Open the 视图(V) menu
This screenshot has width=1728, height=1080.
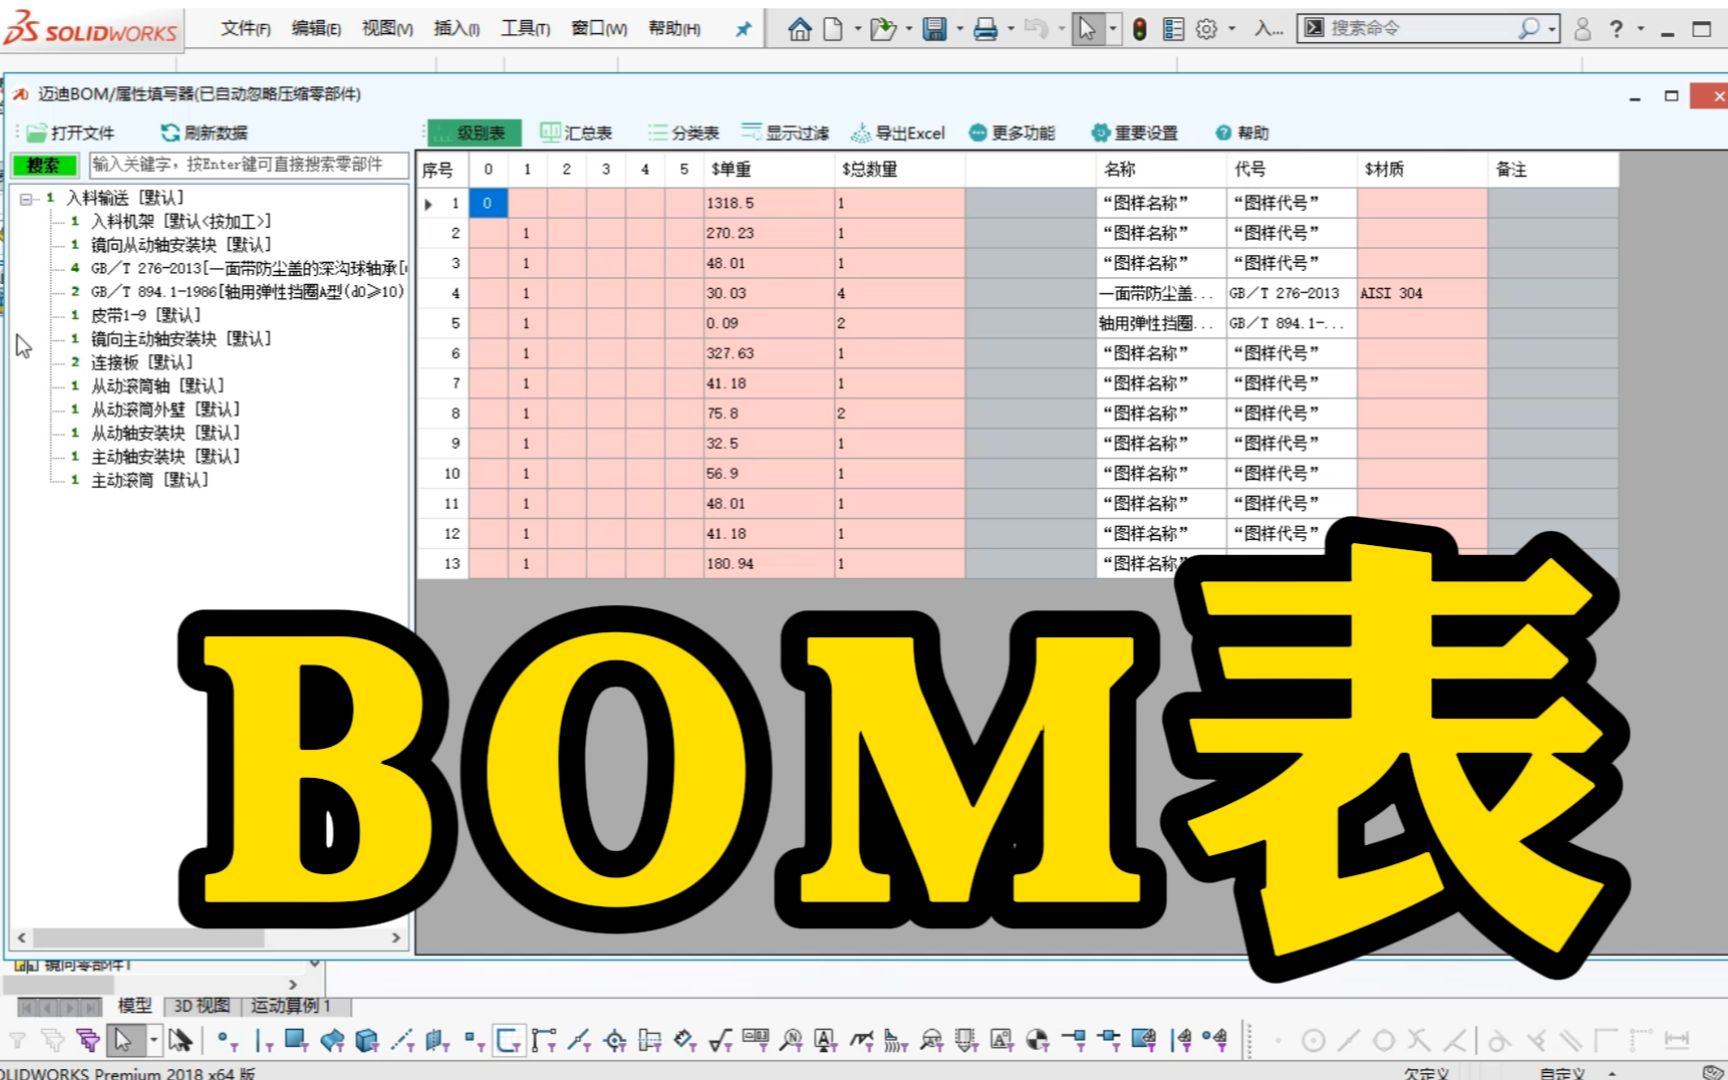(x=387, y=28)
